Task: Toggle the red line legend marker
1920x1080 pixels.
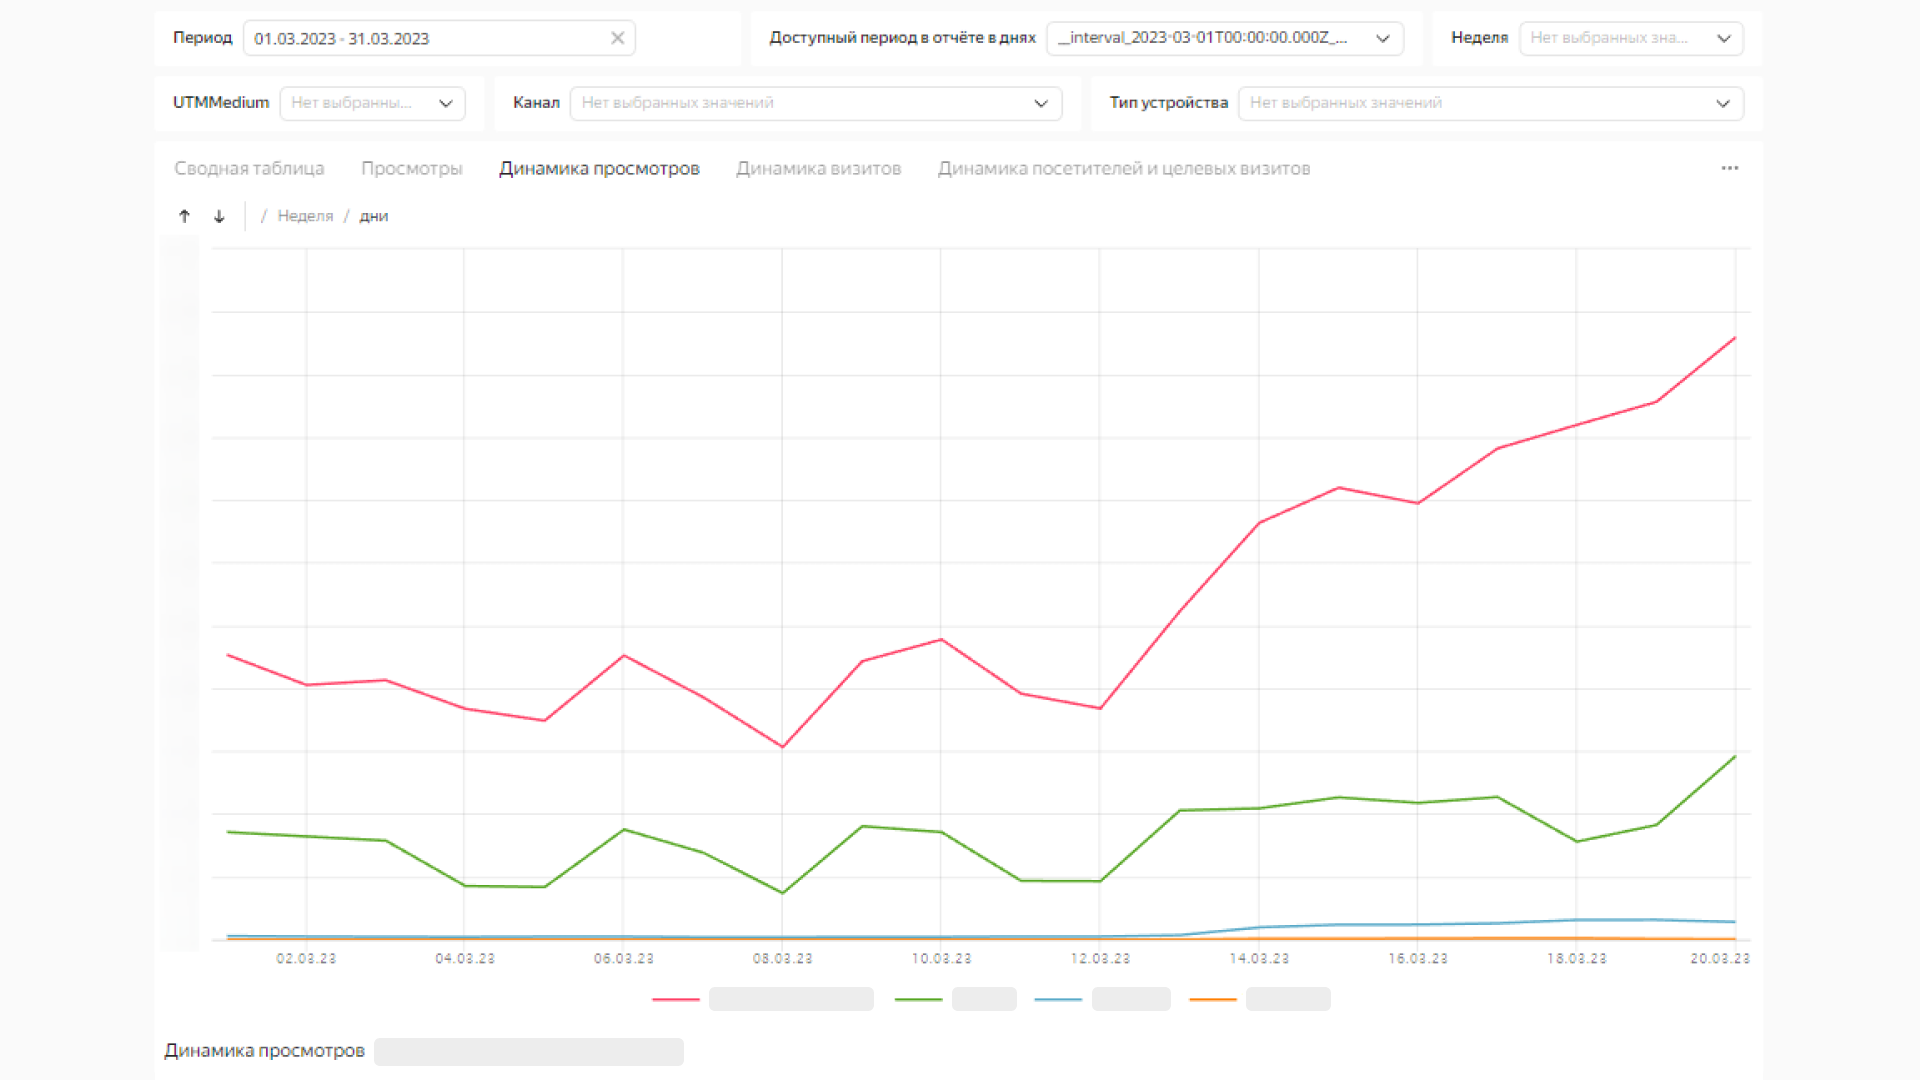Action: [x=676, y=999]
